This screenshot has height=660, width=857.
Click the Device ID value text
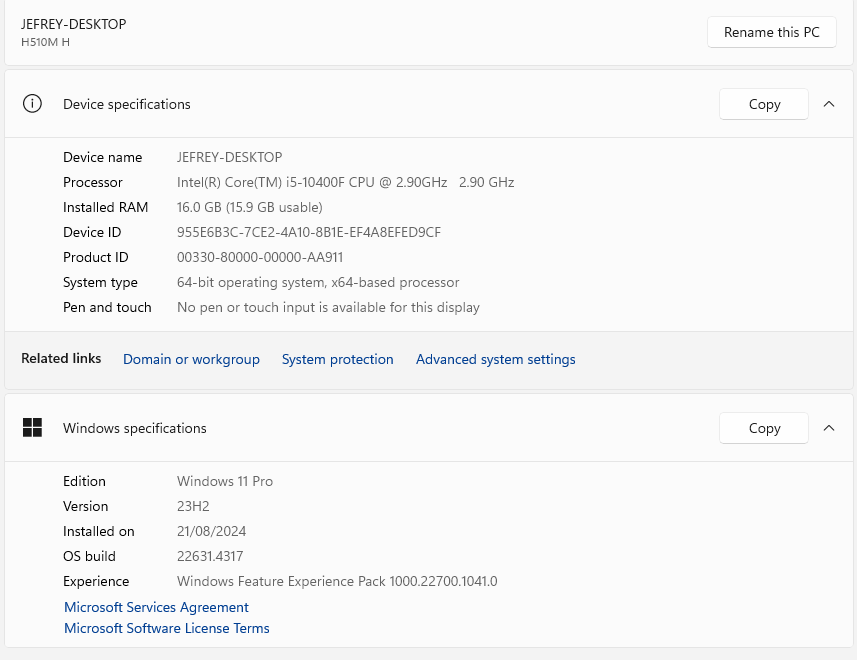click(308, 232)
